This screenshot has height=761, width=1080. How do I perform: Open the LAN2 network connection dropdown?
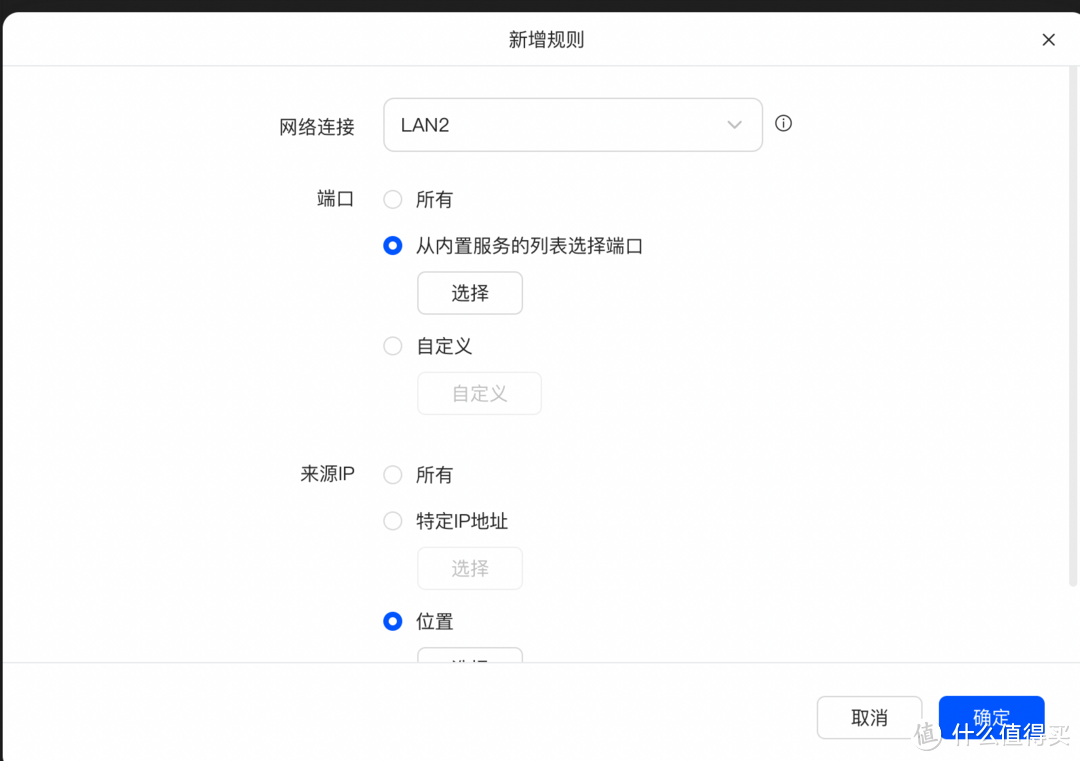click(573, 124)
